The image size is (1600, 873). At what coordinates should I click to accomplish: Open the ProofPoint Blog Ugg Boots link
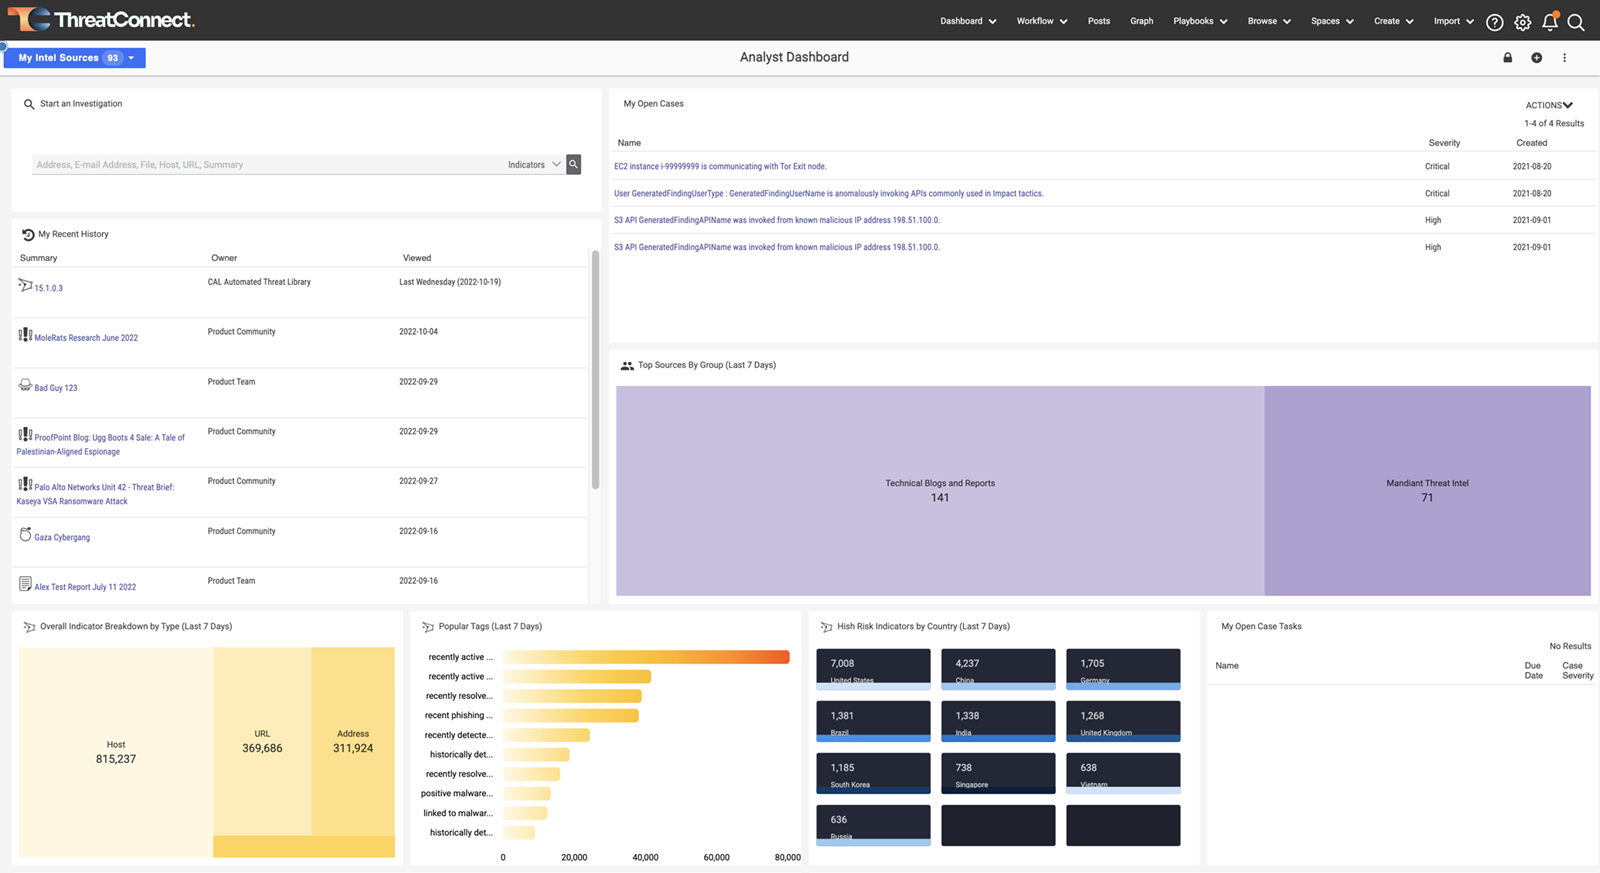101,444
